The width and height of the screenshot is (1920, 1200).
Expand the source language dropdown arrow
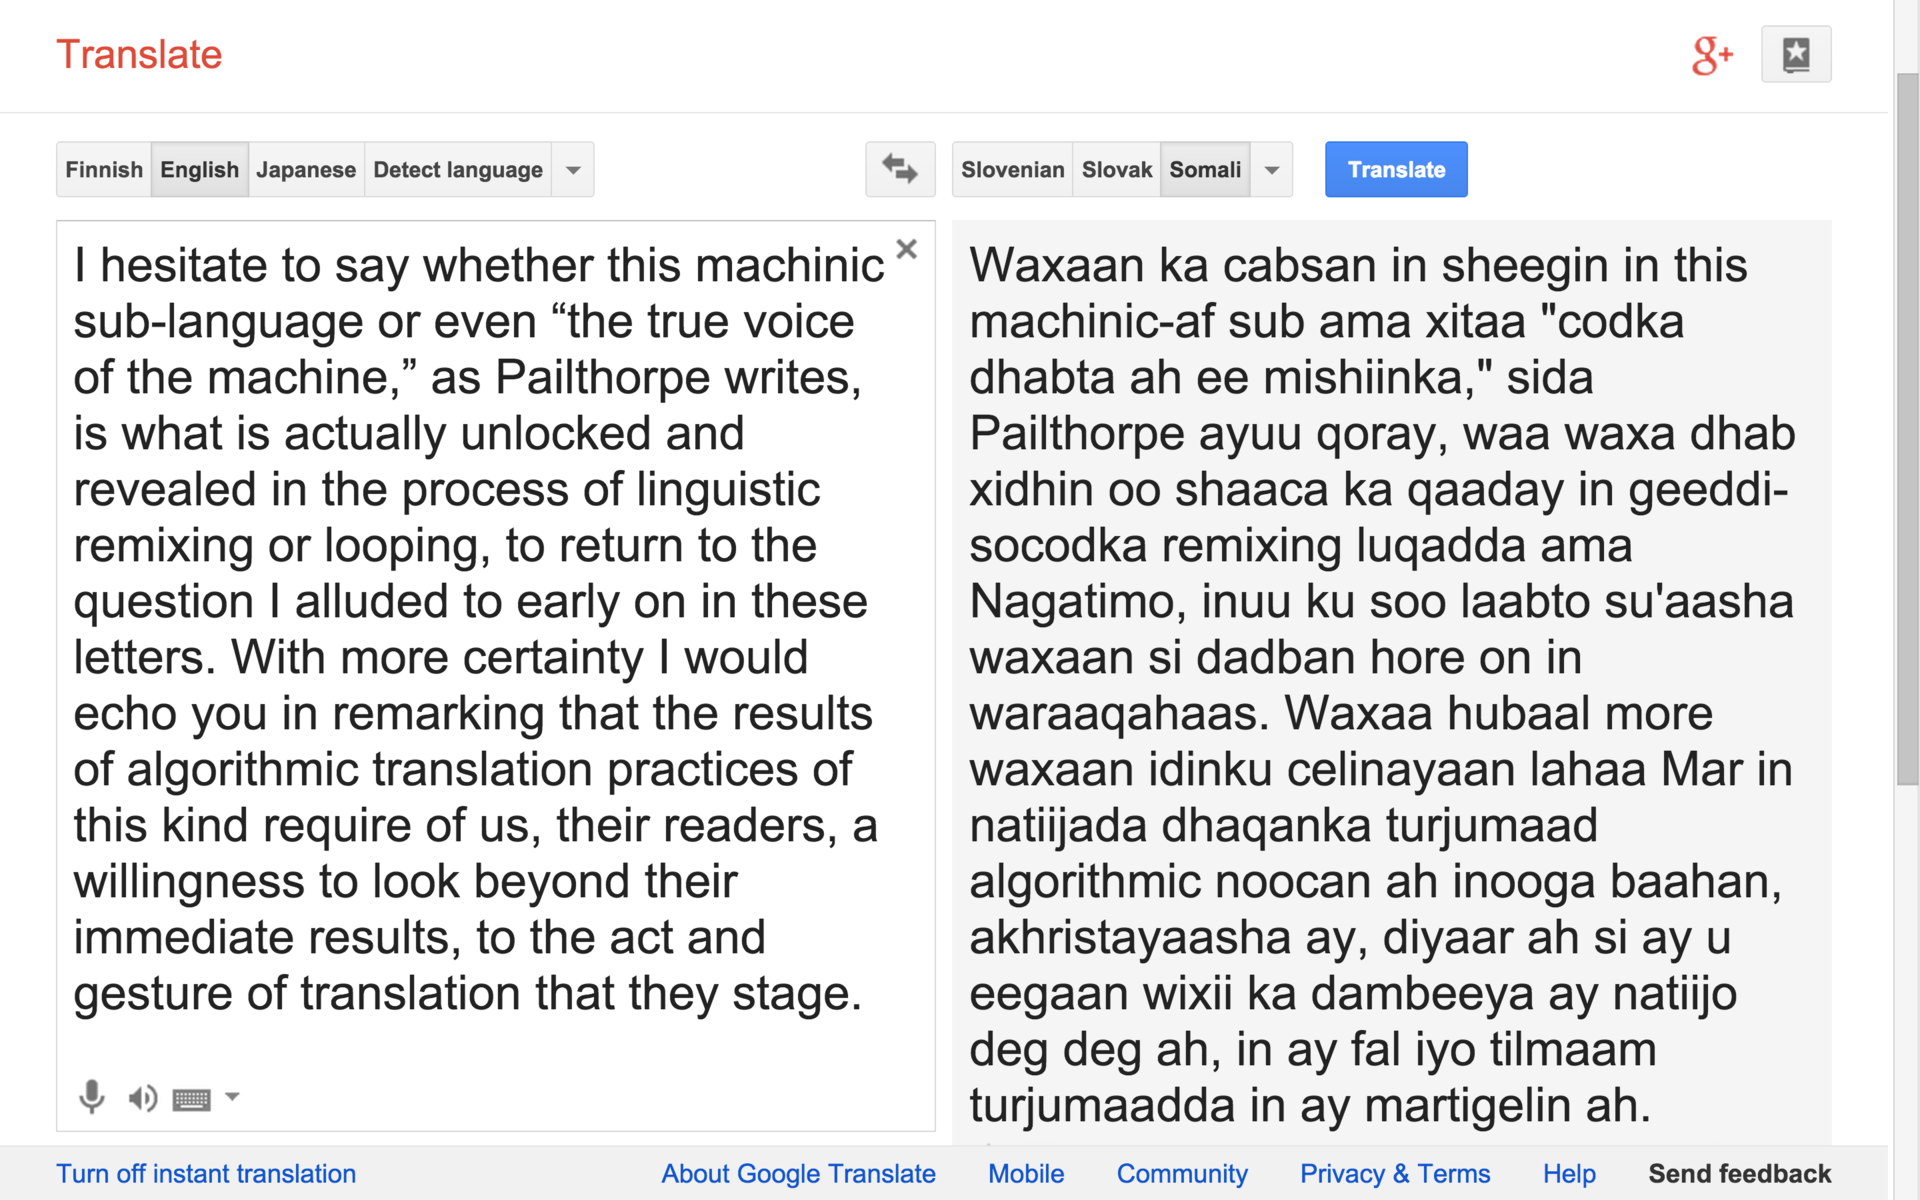pyautogui.click(x=573, y=170)
